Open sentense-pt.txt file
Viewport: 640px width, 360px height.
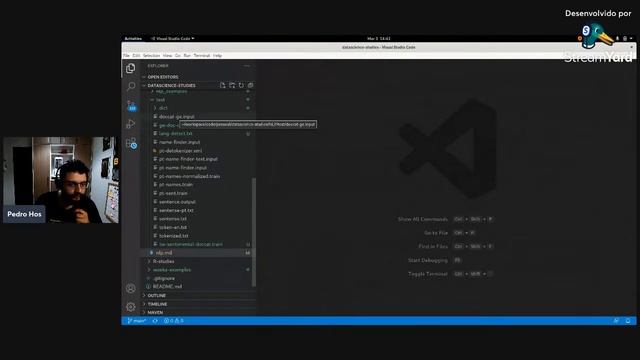point(196,210)
